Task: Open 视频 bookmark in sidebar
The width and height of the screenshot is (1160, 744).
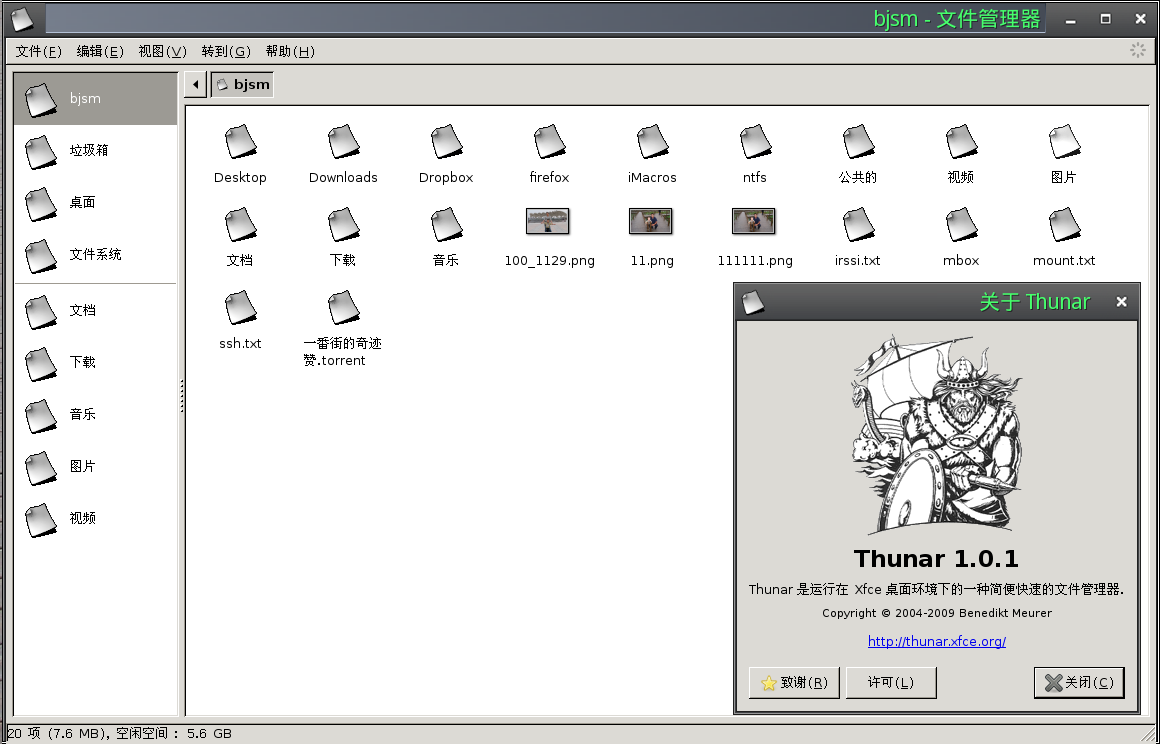Action: [95, 518]
